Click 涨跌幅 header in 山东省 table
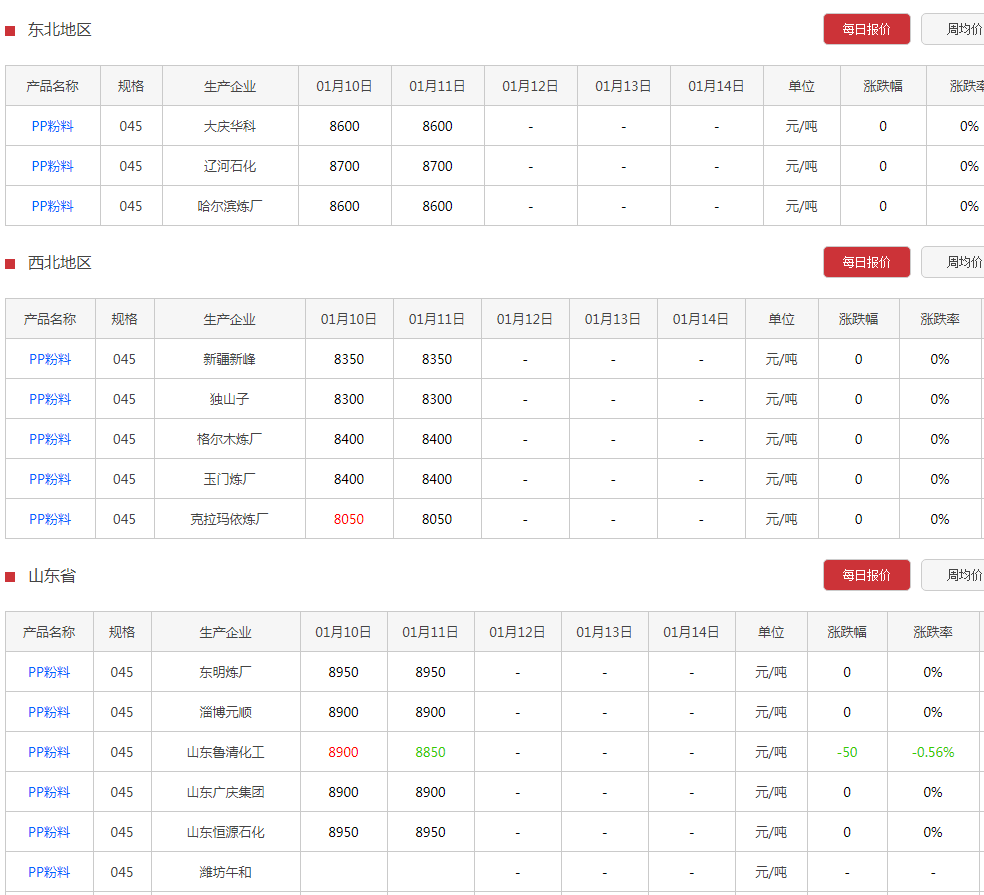984x895 pixels. pos(847,632)
